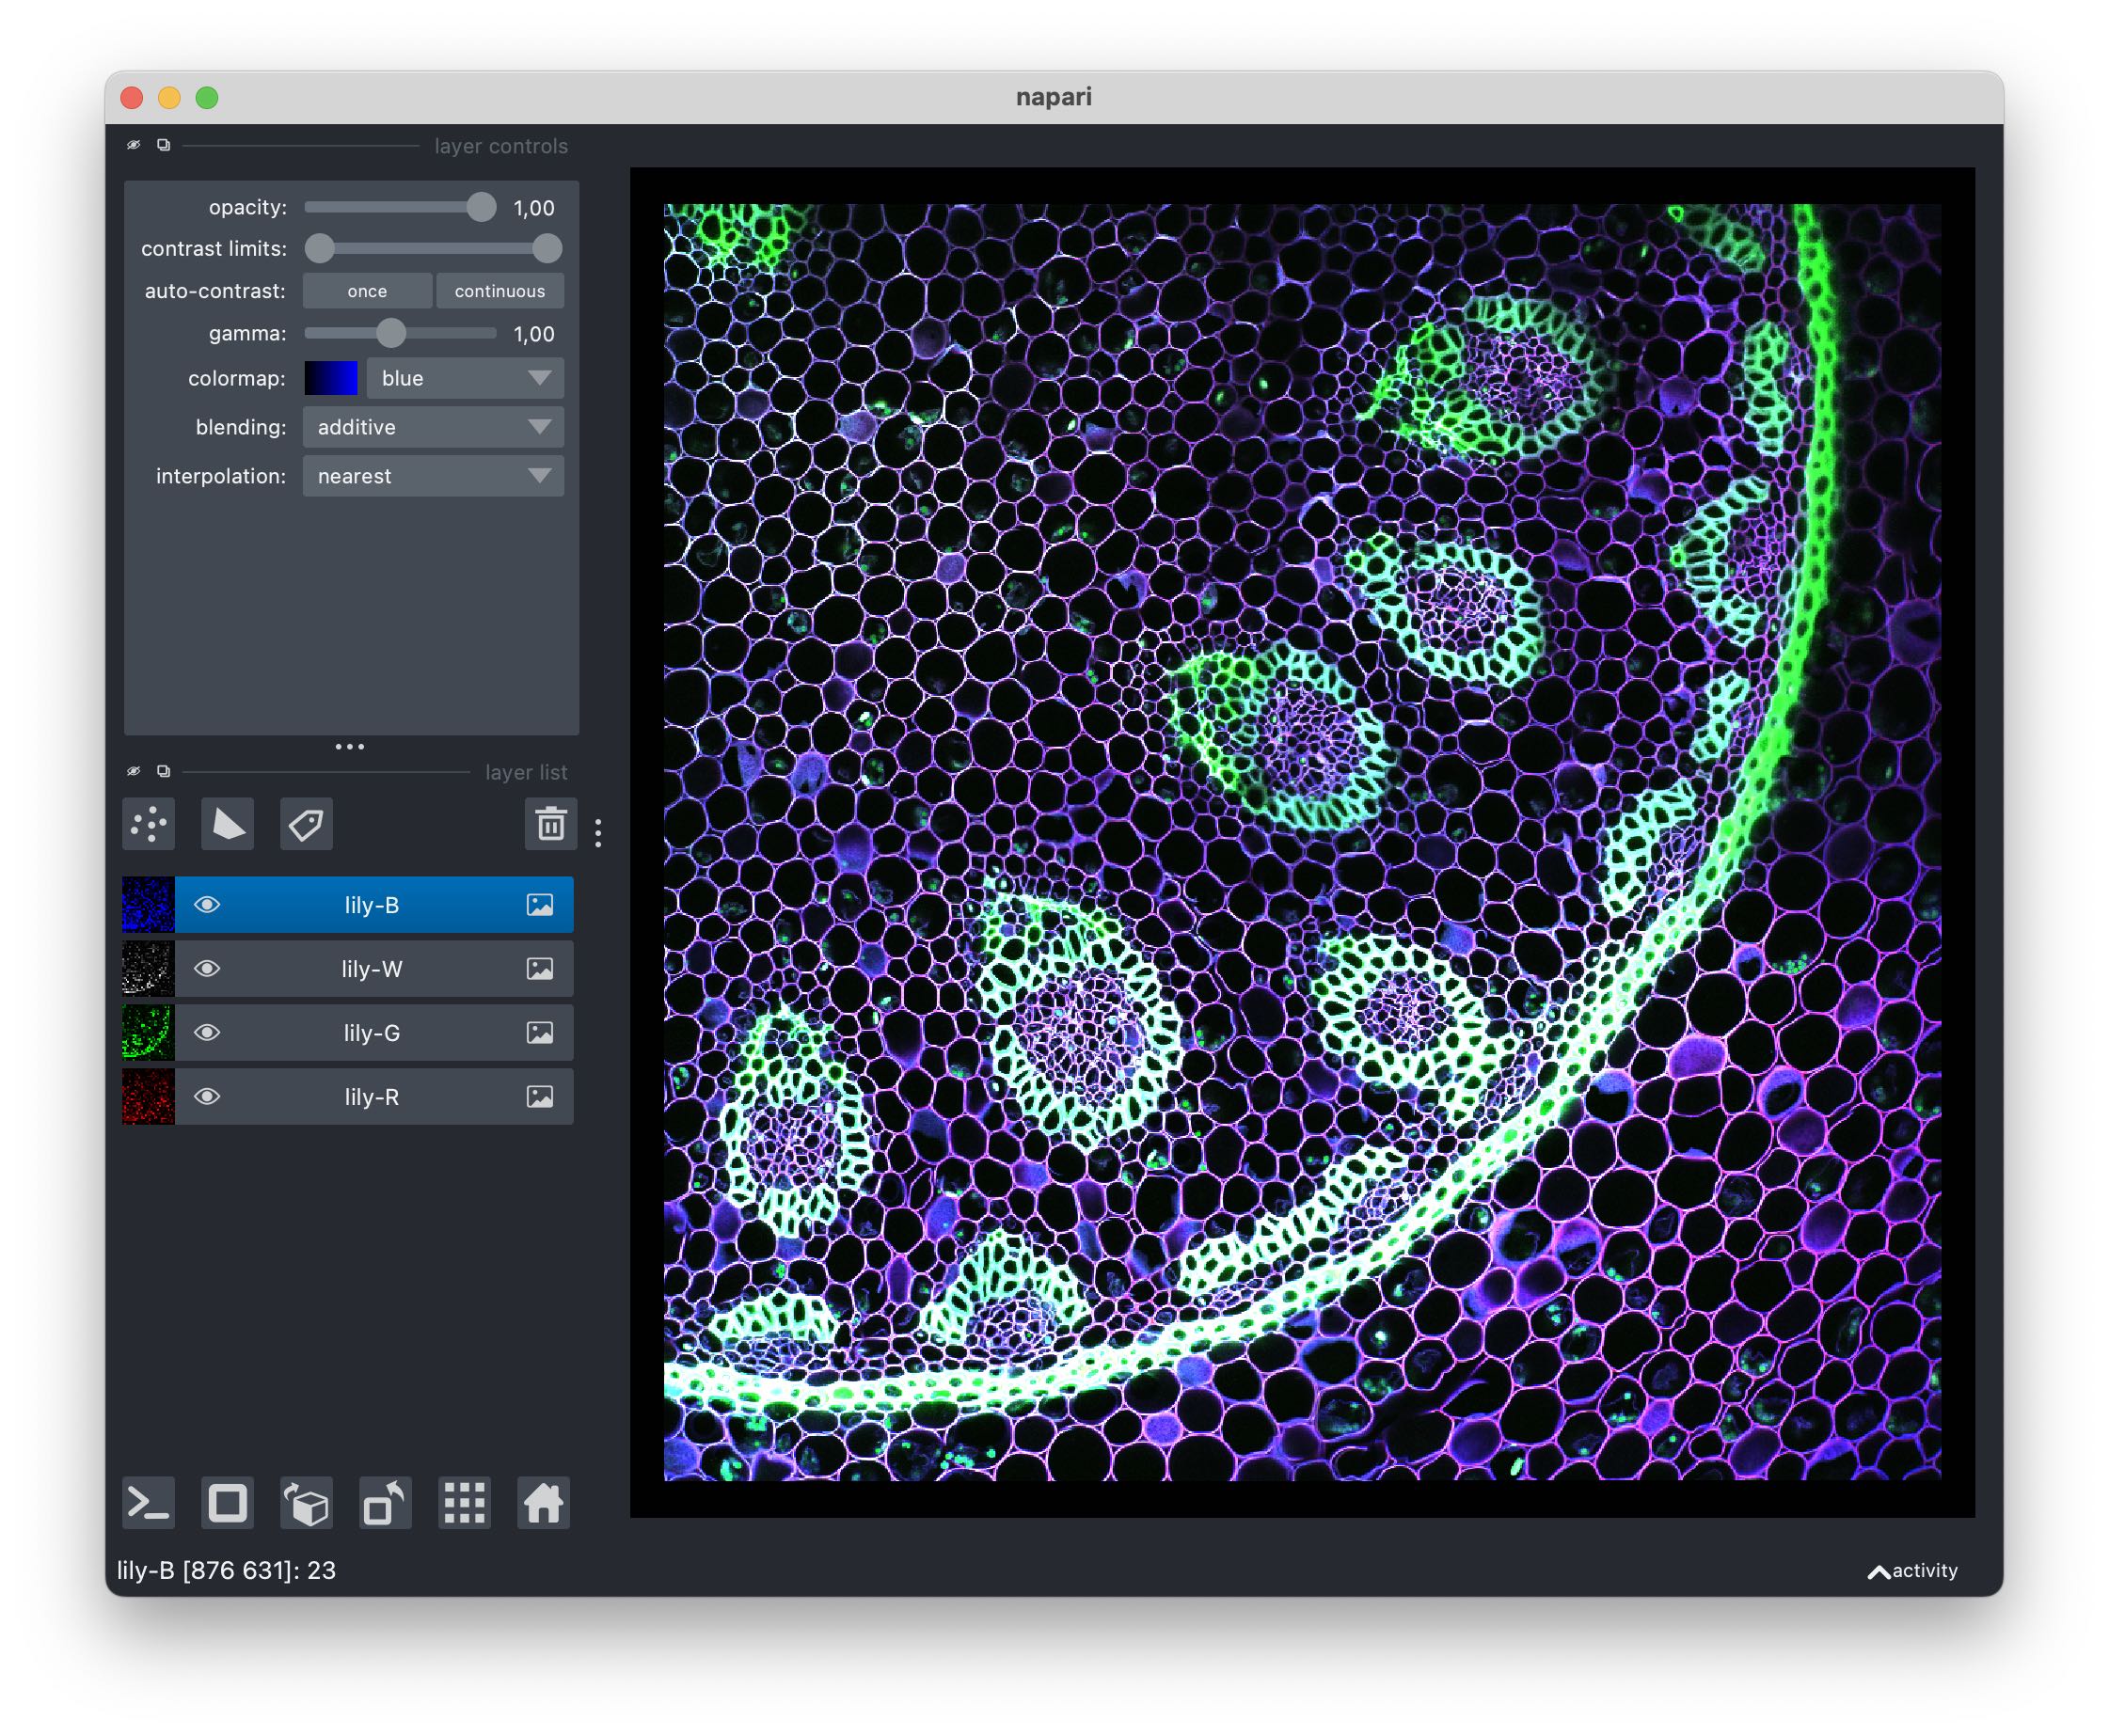Create a new shapes layer
This screenshot has height=1736, width=2109.
(x=227, y=825)
